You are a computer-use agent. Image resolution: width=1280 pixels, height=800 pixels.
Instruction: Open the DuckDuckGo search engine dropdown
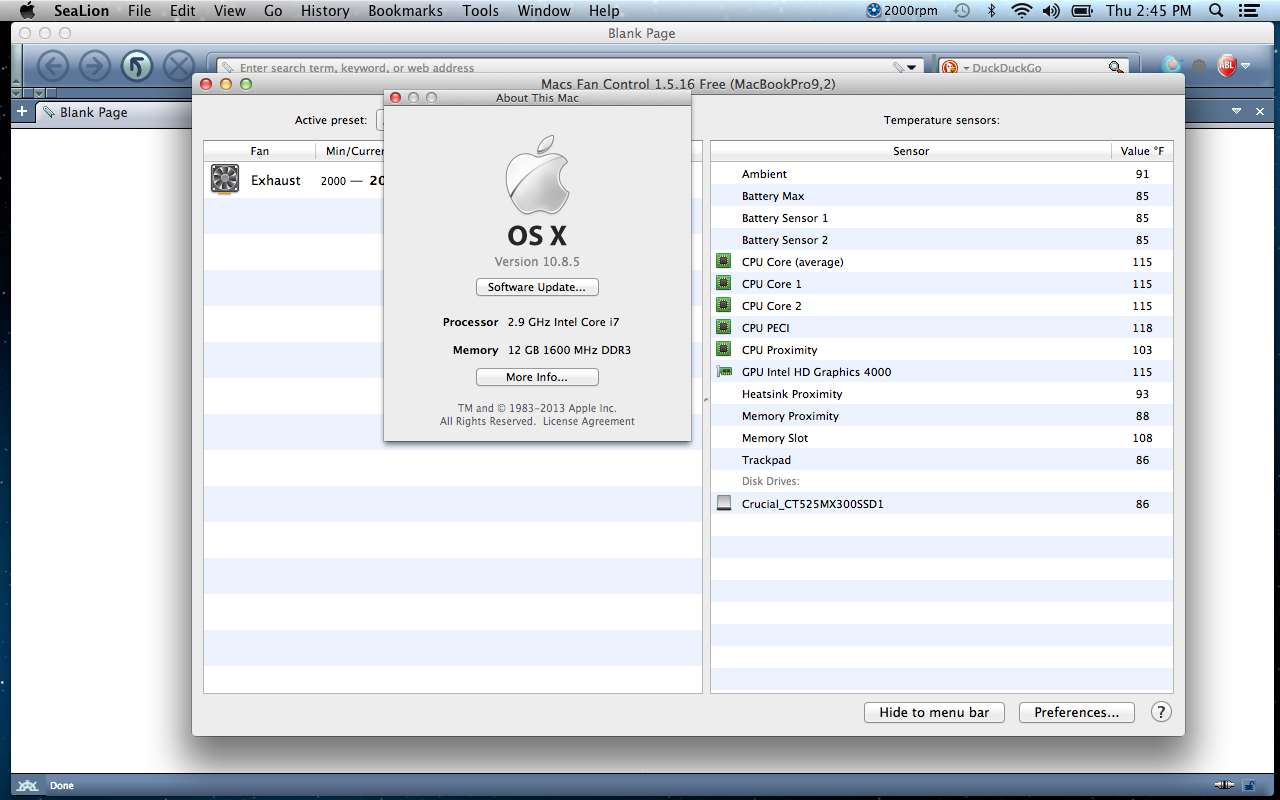click(956, 68)
